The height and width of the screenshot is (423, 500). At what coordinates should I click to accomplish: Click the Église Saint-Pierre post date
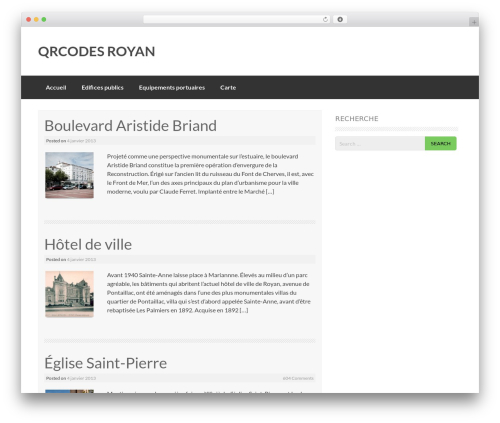coord(82,378)
